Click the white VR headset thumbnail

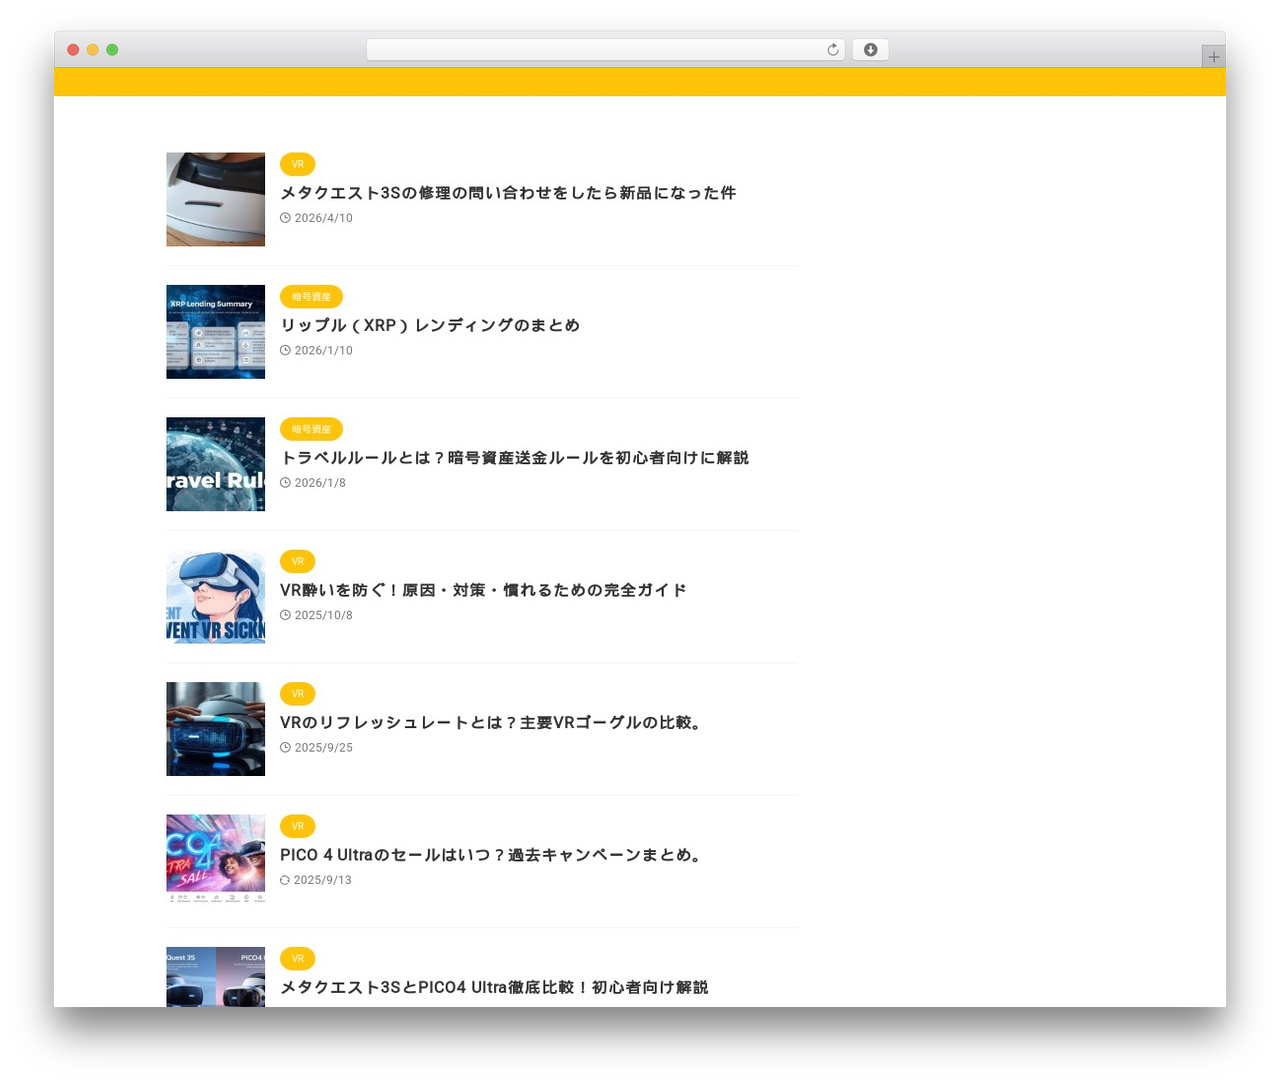216,199
